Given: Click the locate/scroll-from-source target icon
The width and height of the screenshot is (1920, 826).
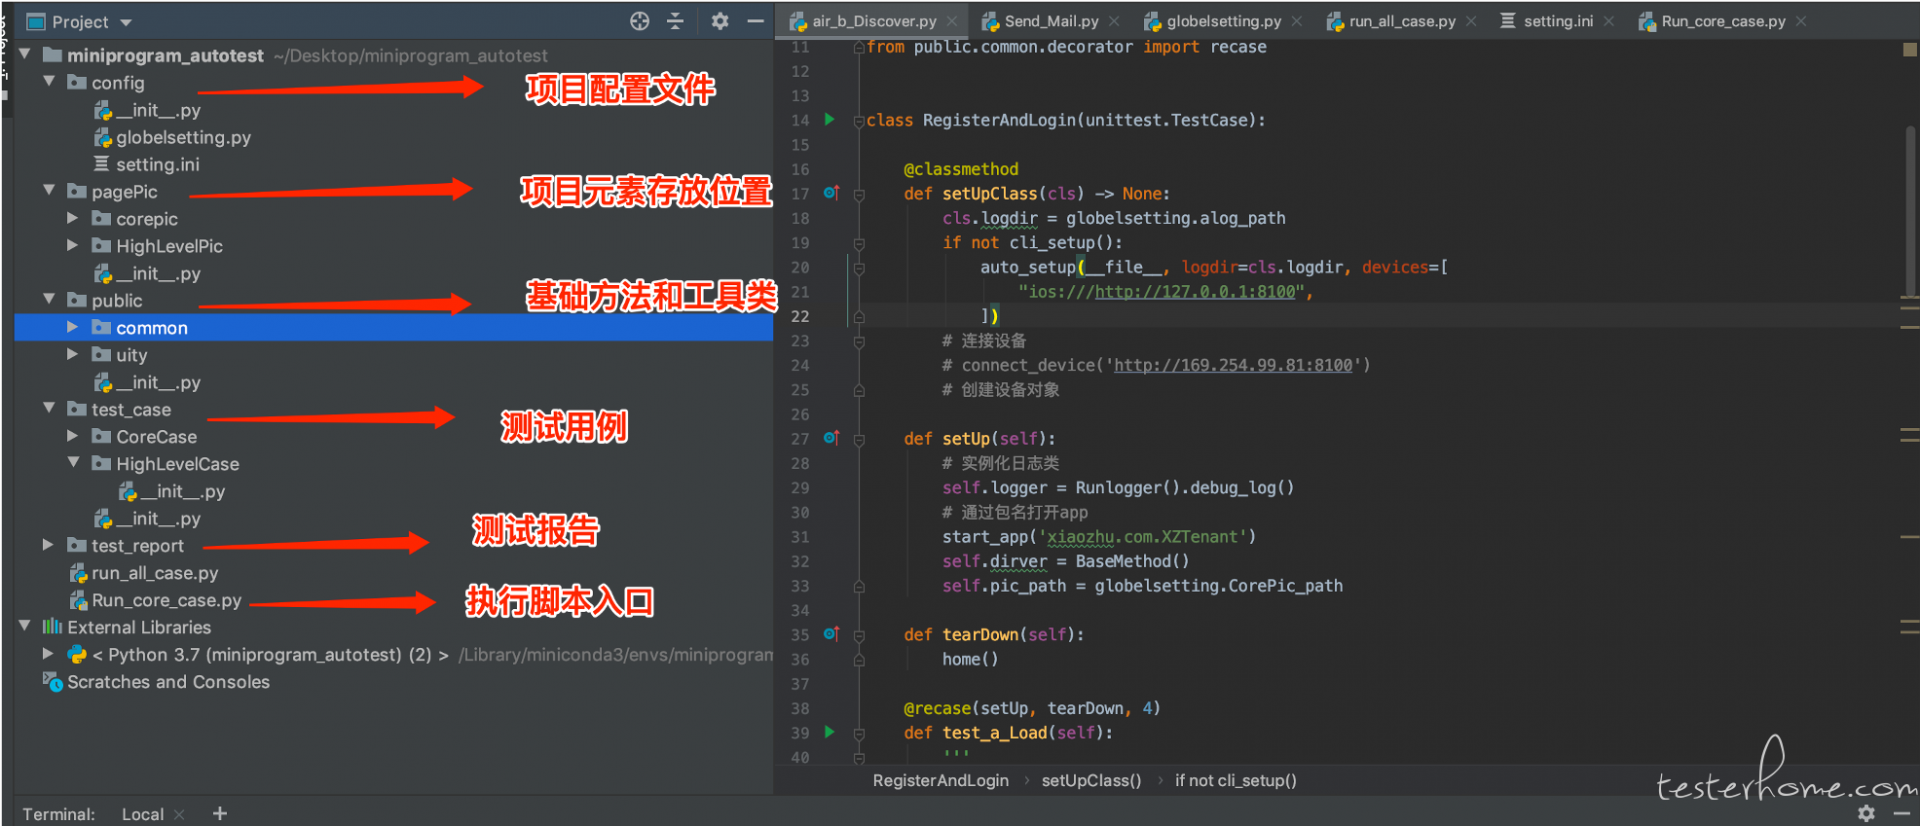Looking at the screenshot, I should (x=640, y=21).
